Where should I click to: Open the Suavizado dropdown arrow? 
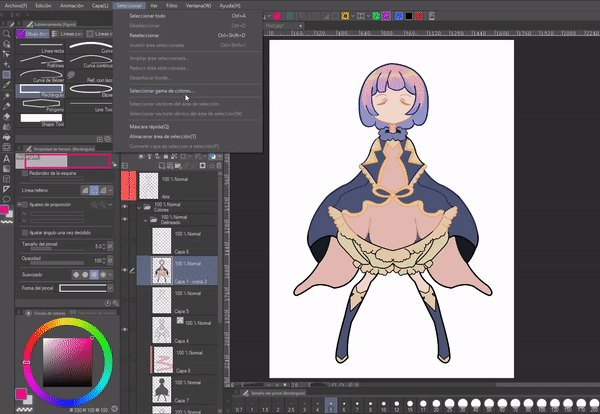tap(111, 275)
